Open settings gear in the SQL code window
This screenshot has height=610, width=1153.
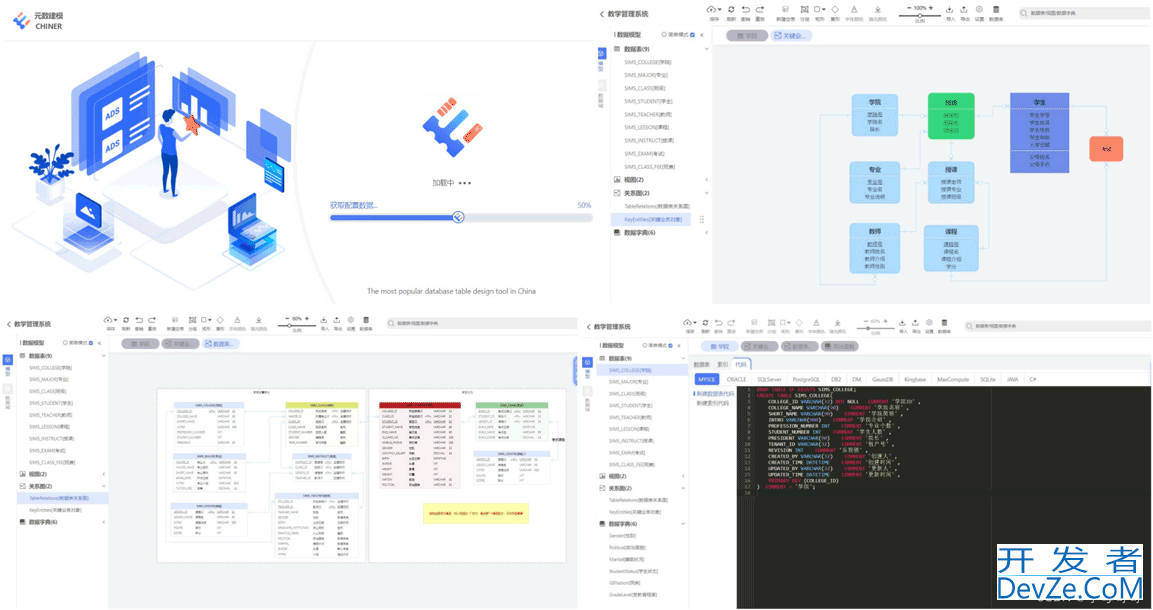click(929, 323)
